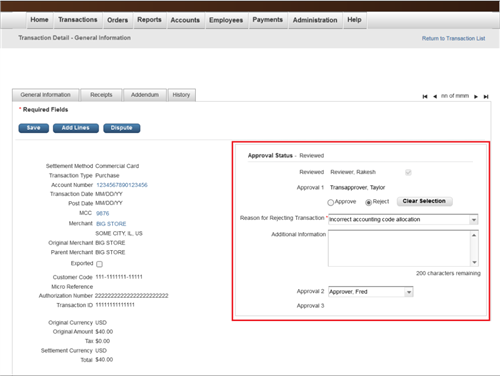
Task: Open the Payments menu
Action: click(268, 20)
